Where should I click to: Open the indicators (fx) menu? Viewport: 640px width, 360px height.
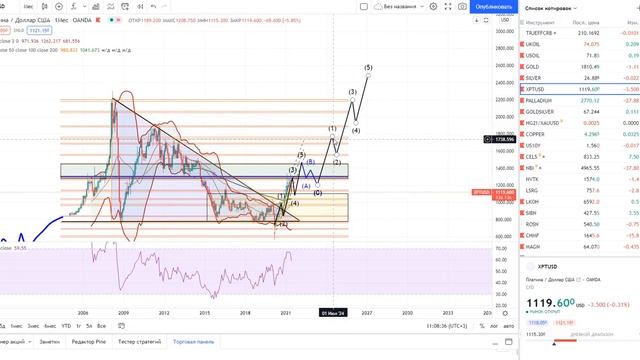(x=73, y=7)
